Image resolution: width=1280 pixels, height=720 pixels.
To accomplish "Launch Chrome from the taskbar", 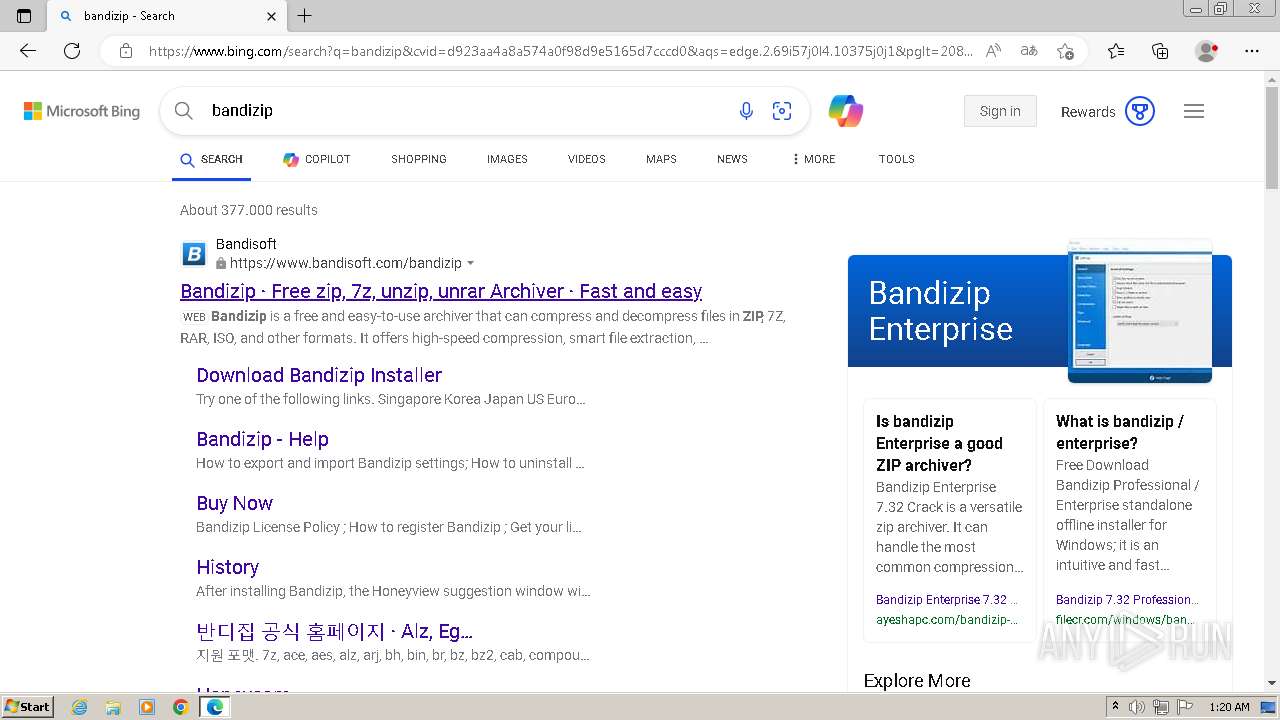I will click(x=180, y=707).
